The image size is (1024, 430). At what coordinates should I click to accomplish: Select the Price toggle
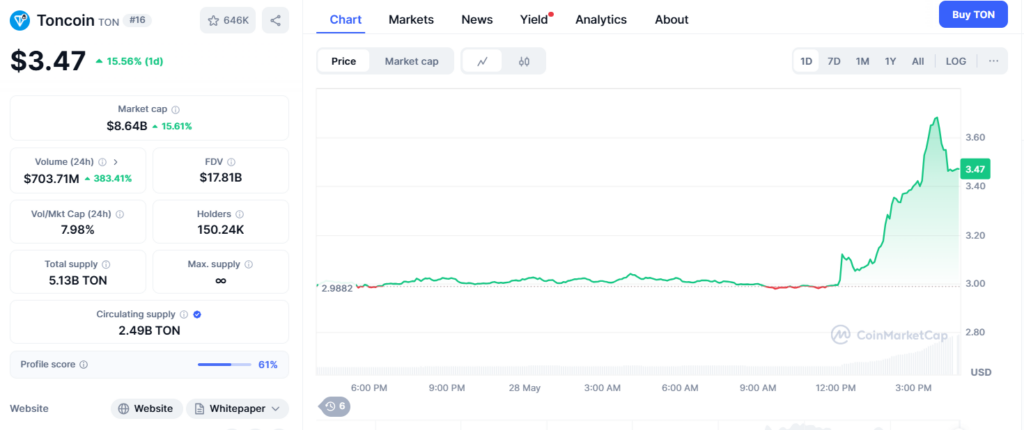pos(344,61)
